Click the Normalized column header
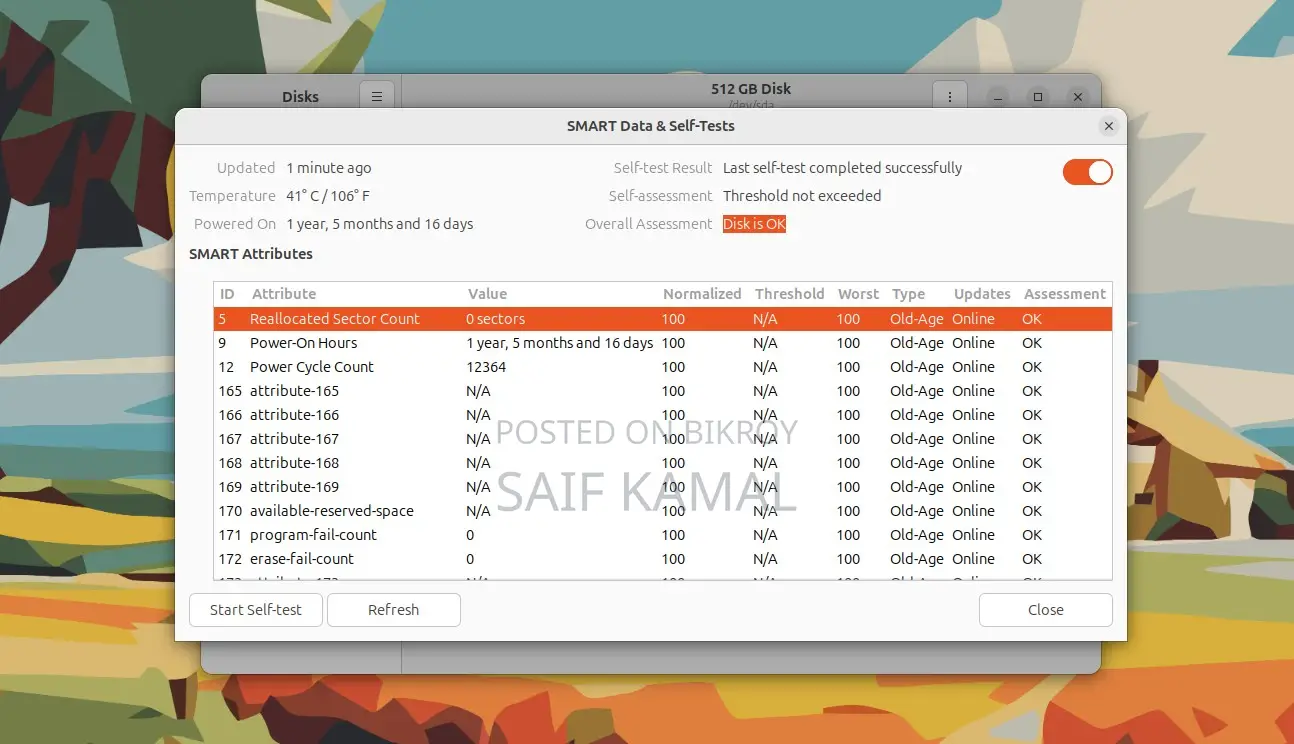 pyautogui.click(x=703, y=294)
